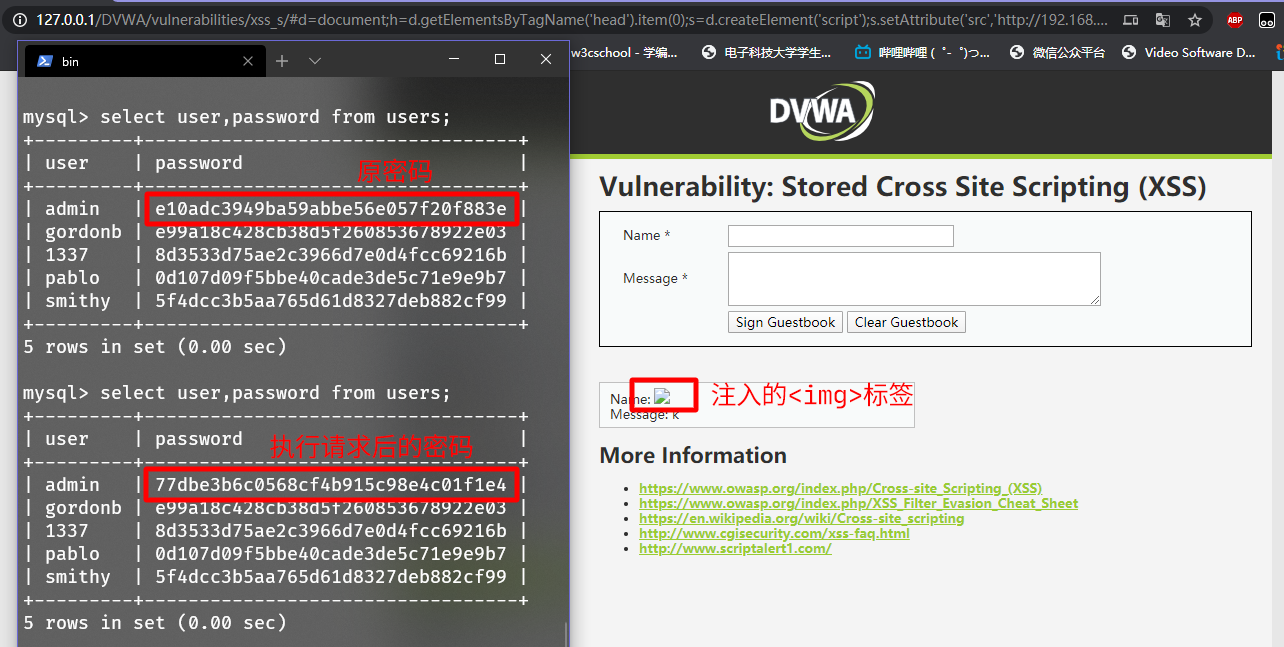The height and width of the screenshot is (647, 1284).
Task: Click the cast/media device icon in address bar
Action: pyautogui.click(x=1130, y=19)
